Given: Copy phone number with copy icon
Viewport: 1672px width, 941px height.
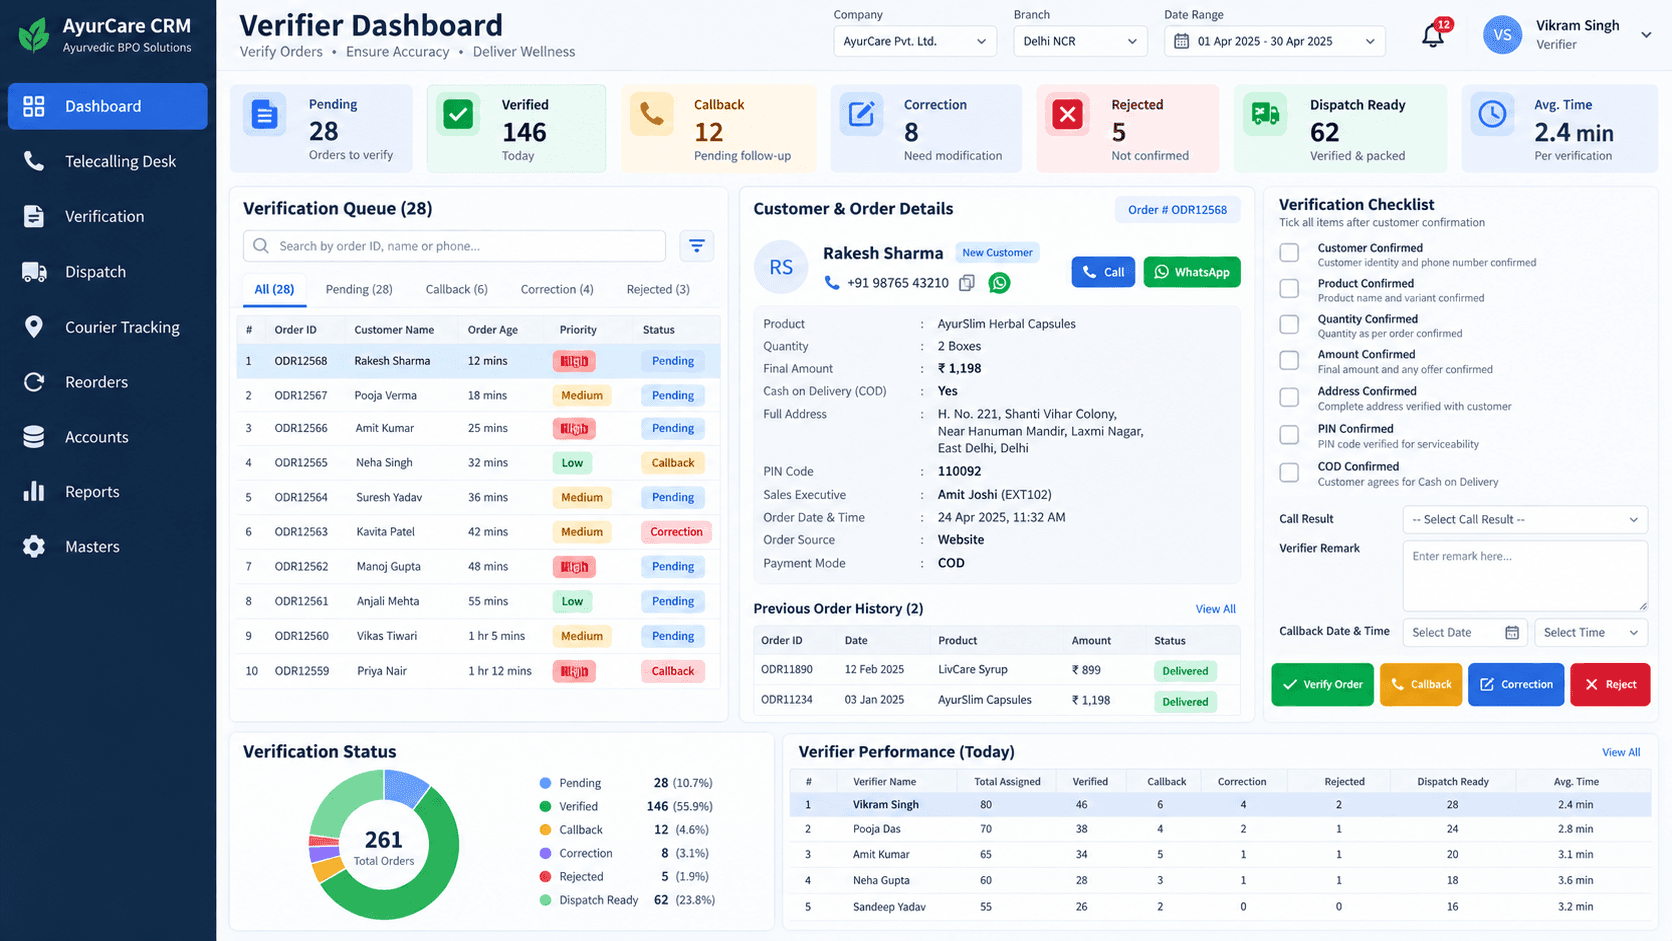Looking at the screenshot, I should point(967,283).
